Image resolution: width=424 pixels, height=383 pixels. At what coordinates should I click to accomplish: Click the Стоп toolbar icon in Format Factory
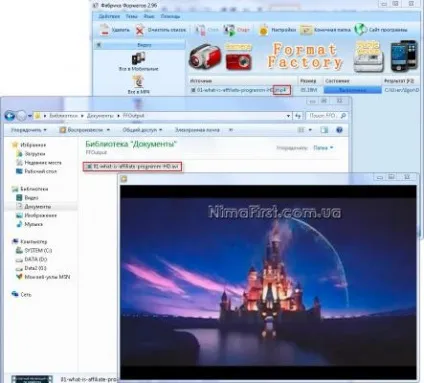[200, 30]
